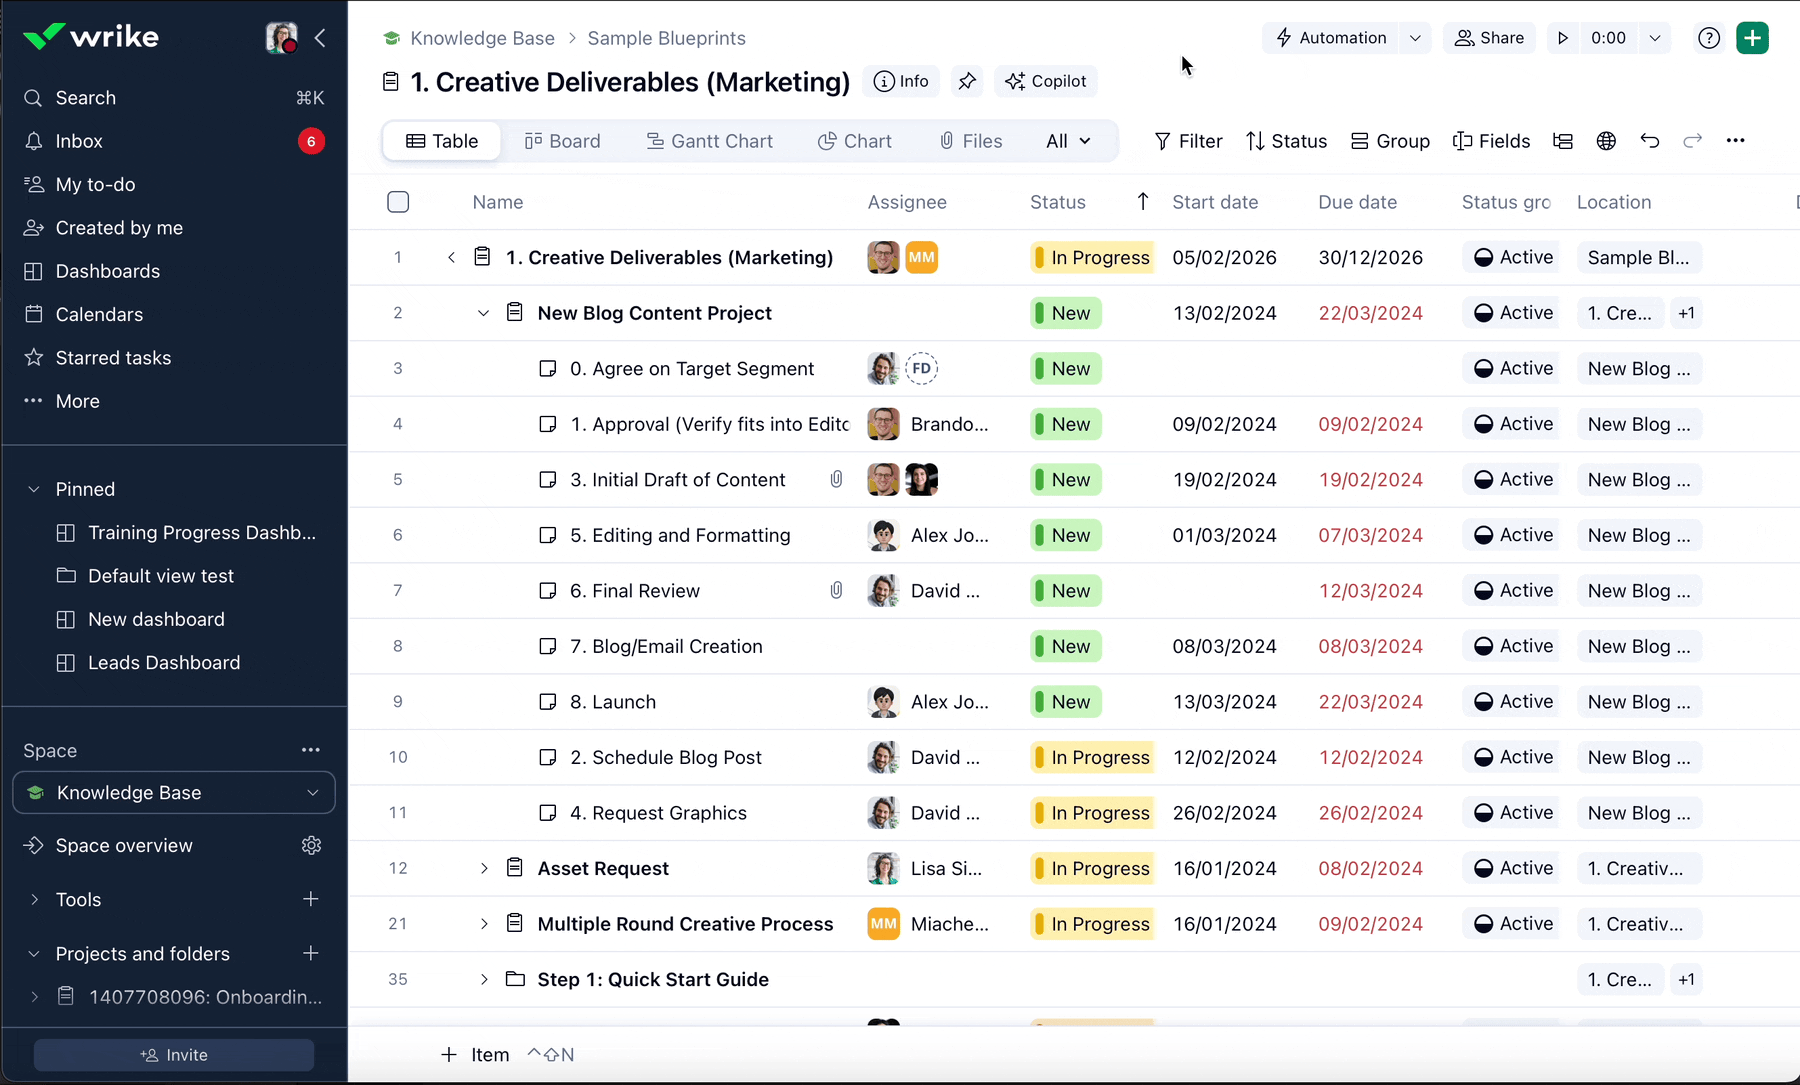Click the undo arrow in toolbar
Screen dimensions: 1800x1085
[x=1650, y=141]
